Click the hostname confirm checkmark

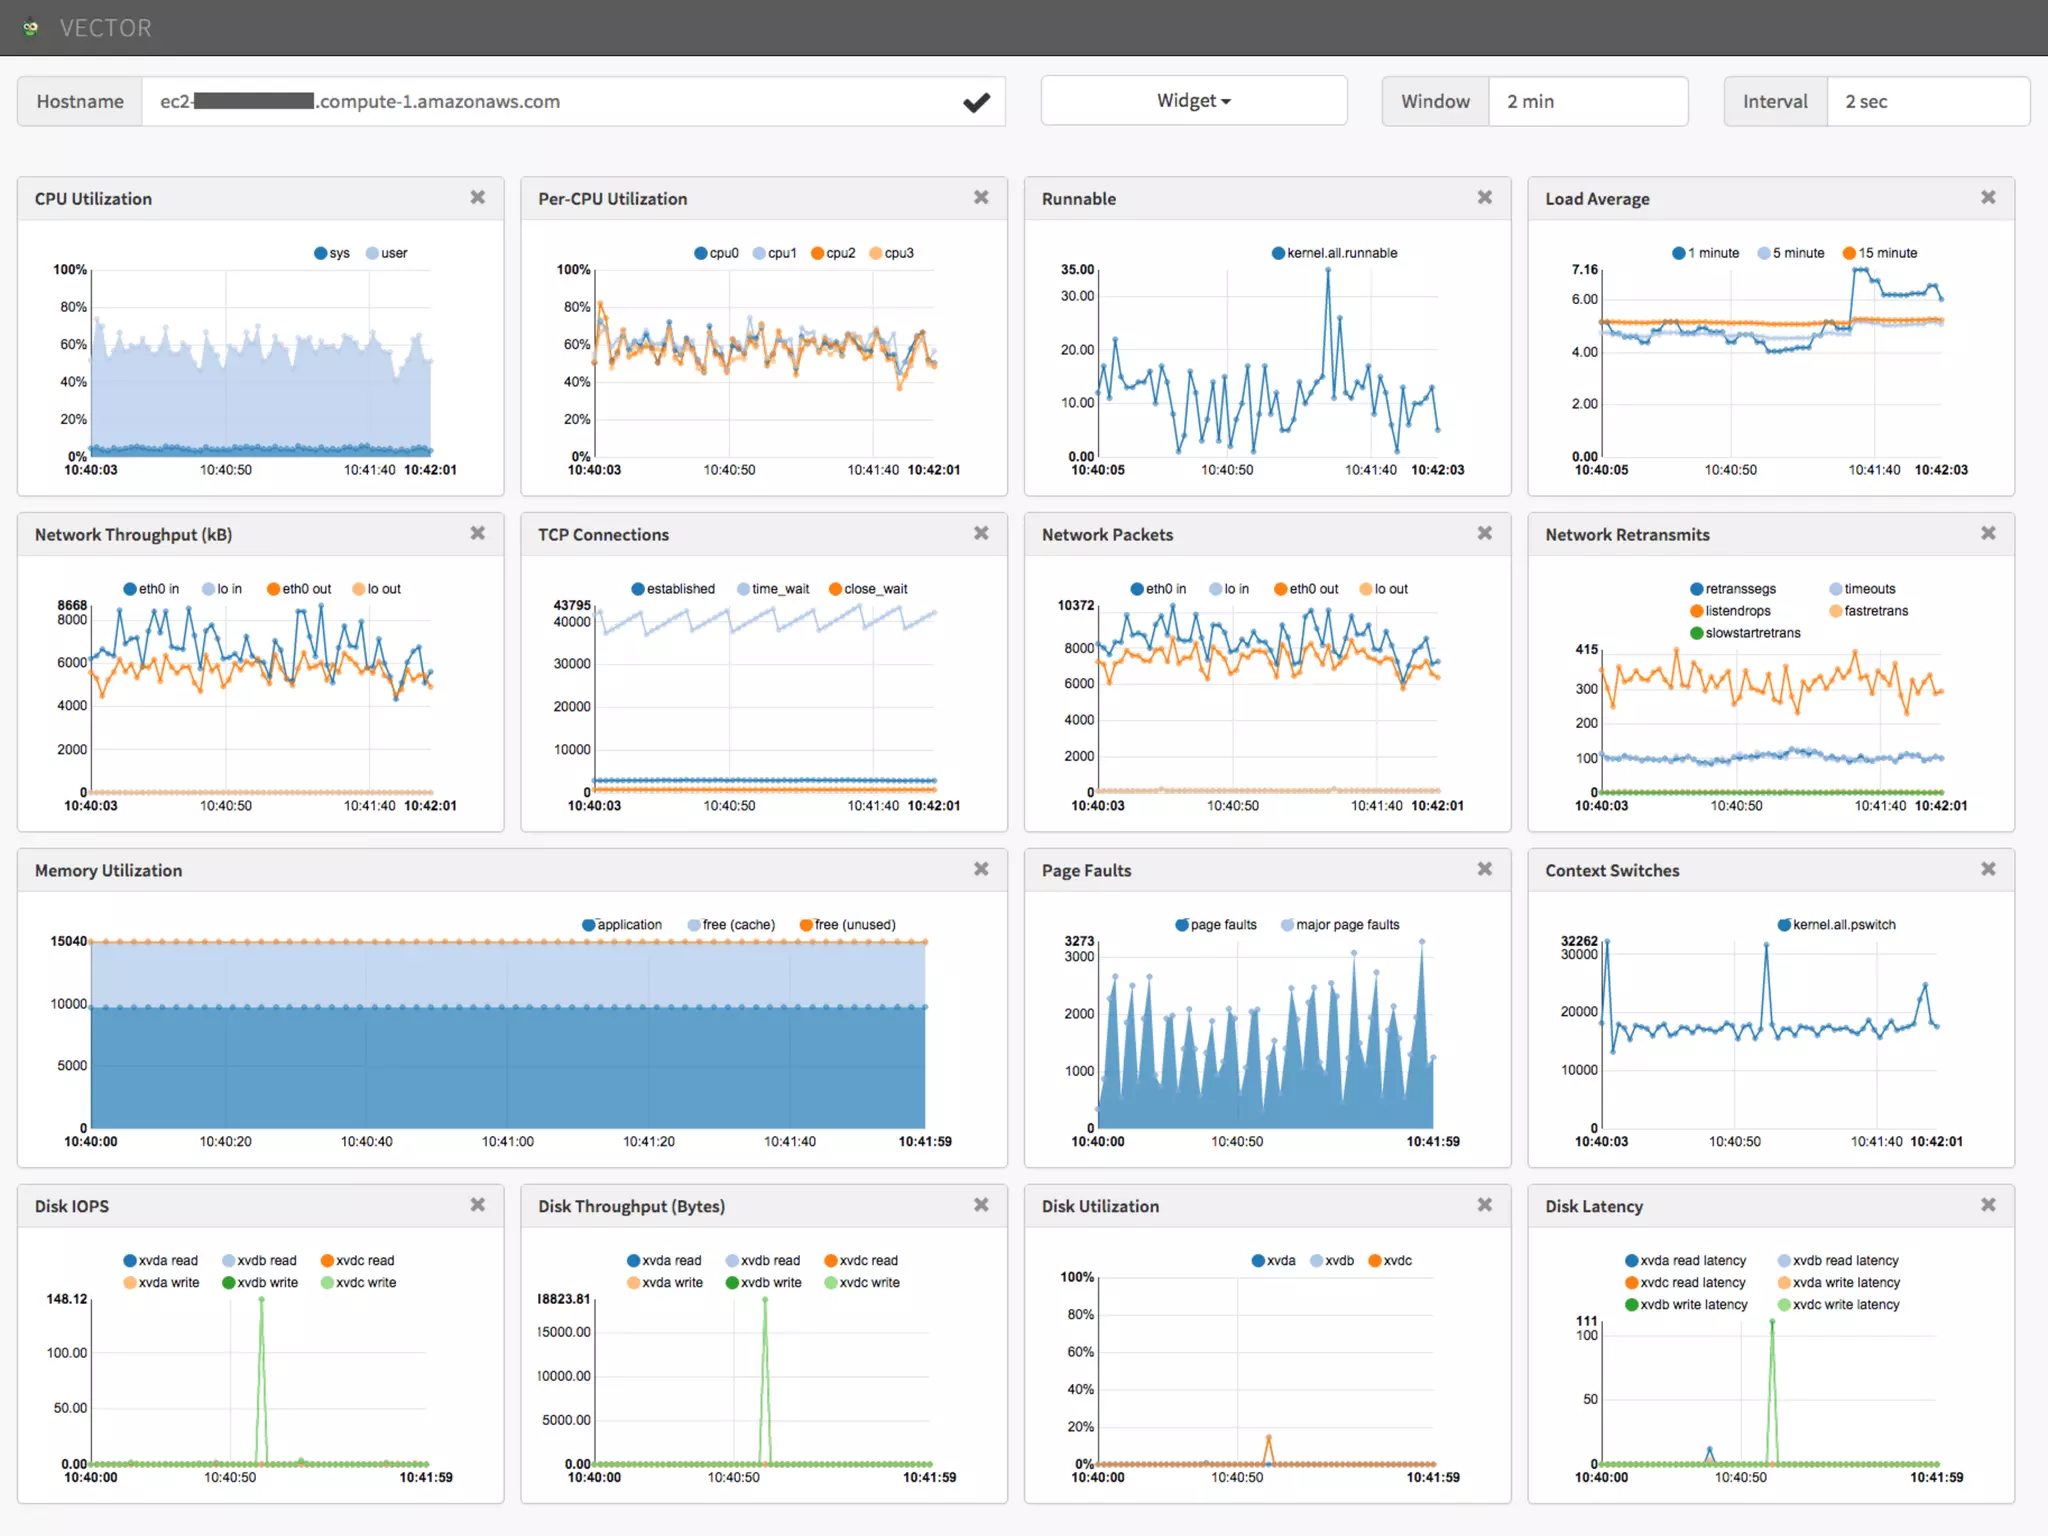[976, 102]
